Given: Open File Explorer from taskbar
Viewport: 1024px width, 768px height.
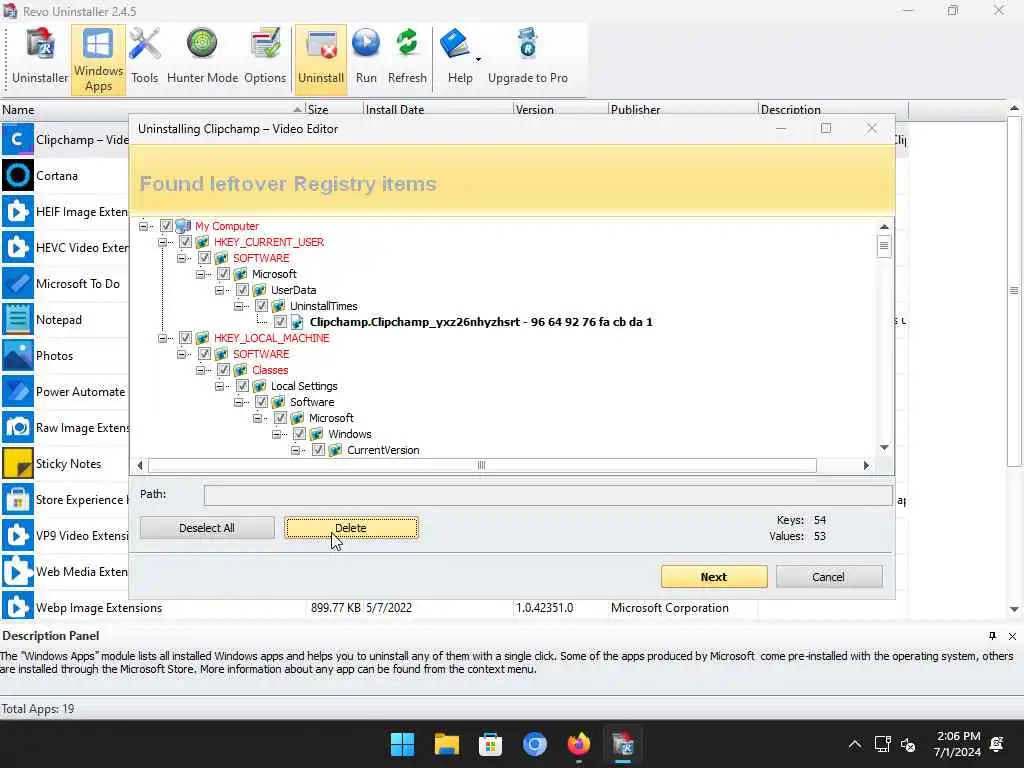Looking at the screenshot, I should [x=447, y=744].
